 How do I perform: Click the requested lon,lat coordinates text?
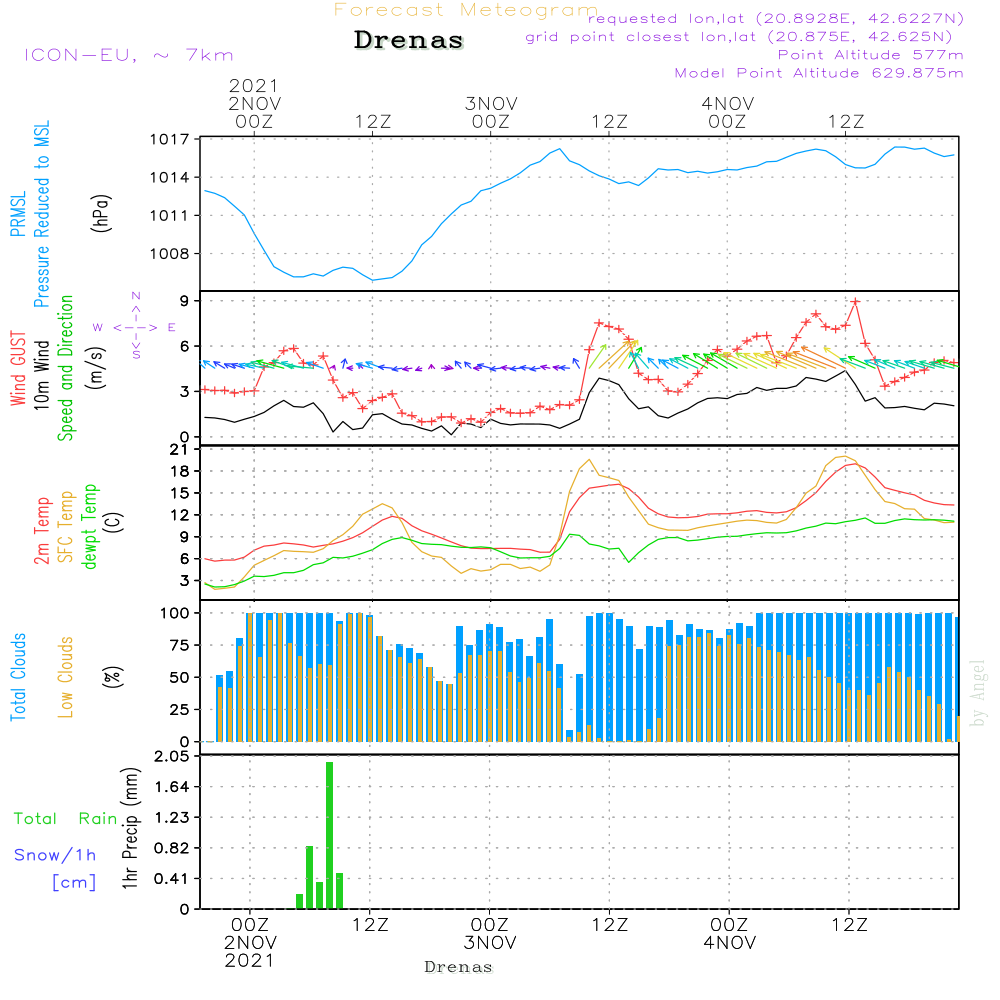776,18
